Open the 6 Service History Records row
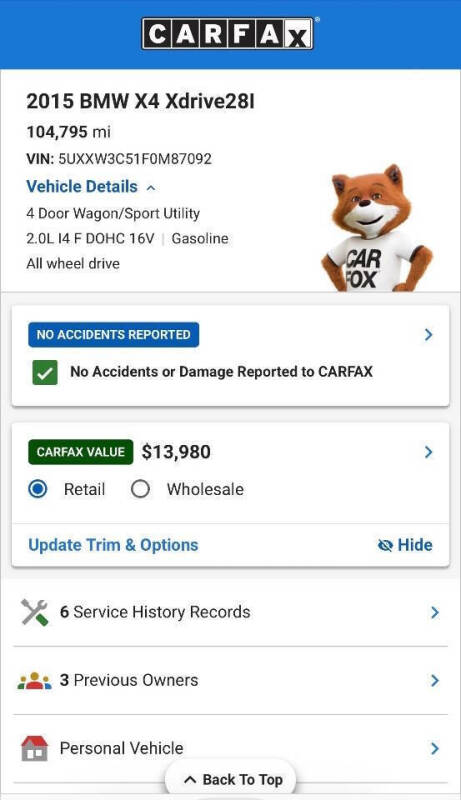The width and height of the screenshot is (461, 800). pyautogui.click(x=230, y=612)
